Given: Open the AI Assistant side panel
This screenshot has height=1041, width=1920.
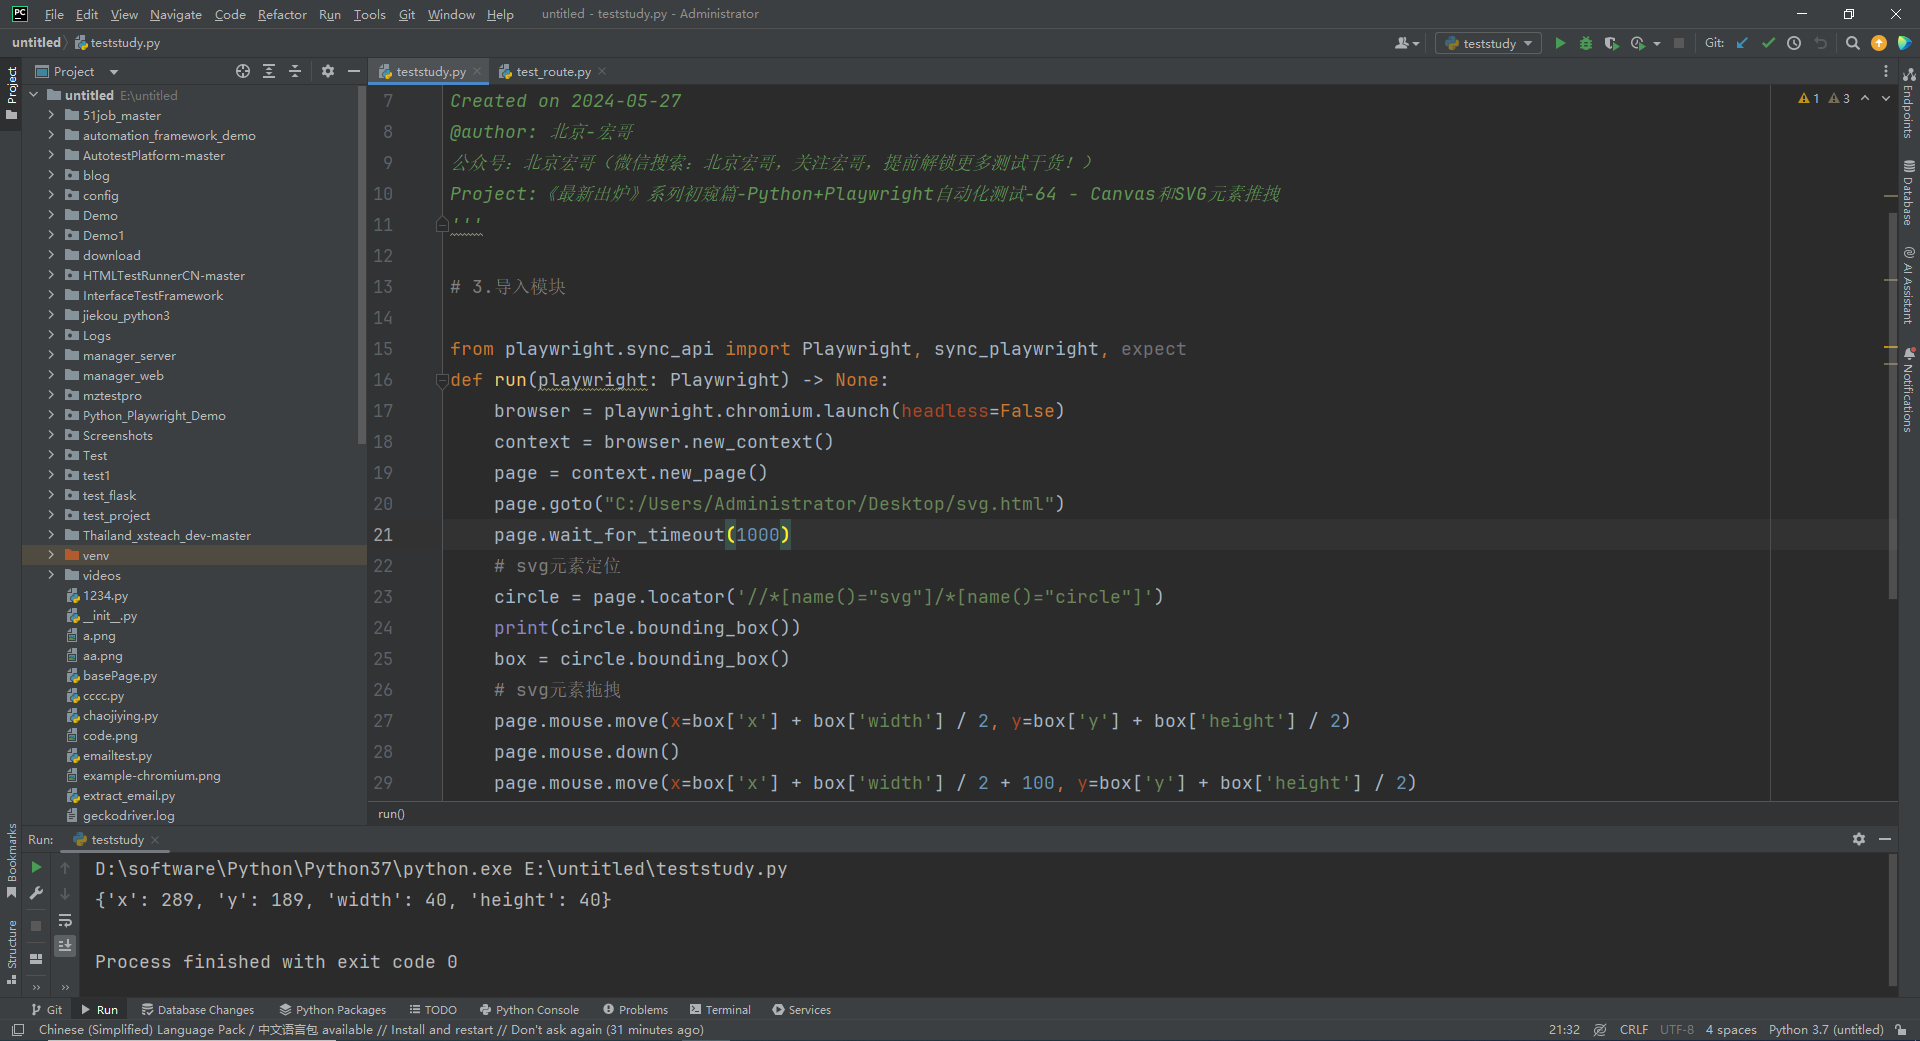Looking at the screenshot, I should 1908,285.
